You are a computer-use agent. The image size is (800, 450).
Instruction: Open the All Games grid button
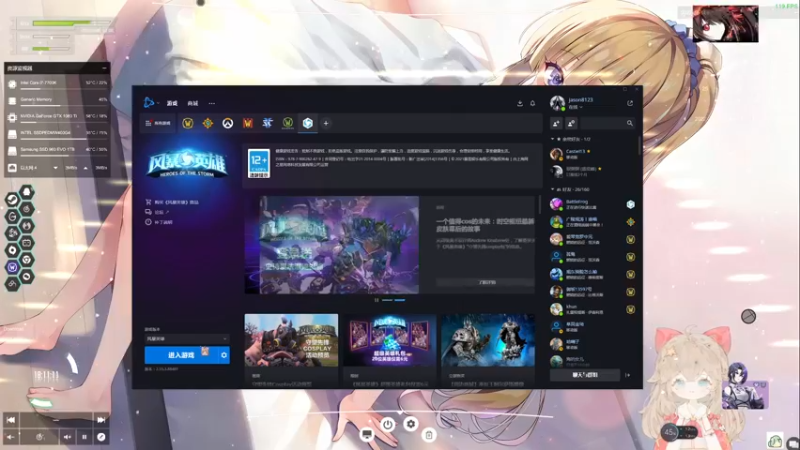point(158,123)
